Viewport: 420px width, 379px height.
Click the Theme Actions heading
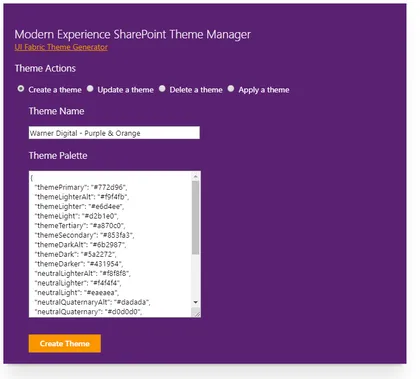45,68
